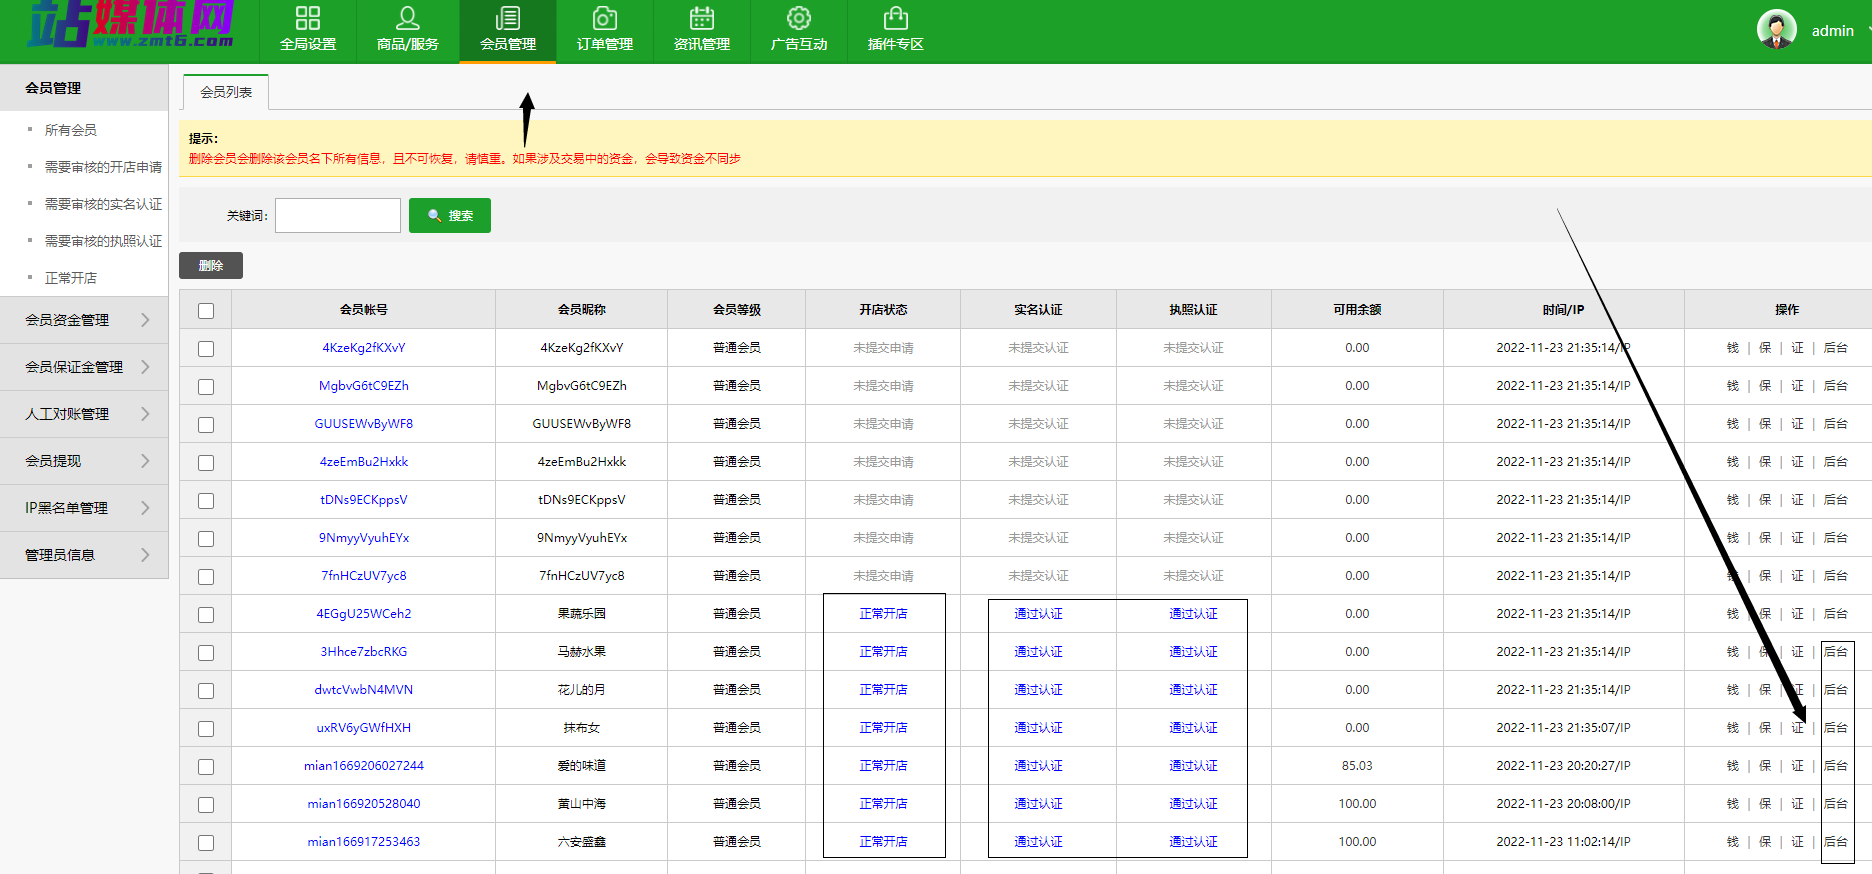Expand the IP黑名单管理 sidebar section

[x=84, y=508]
